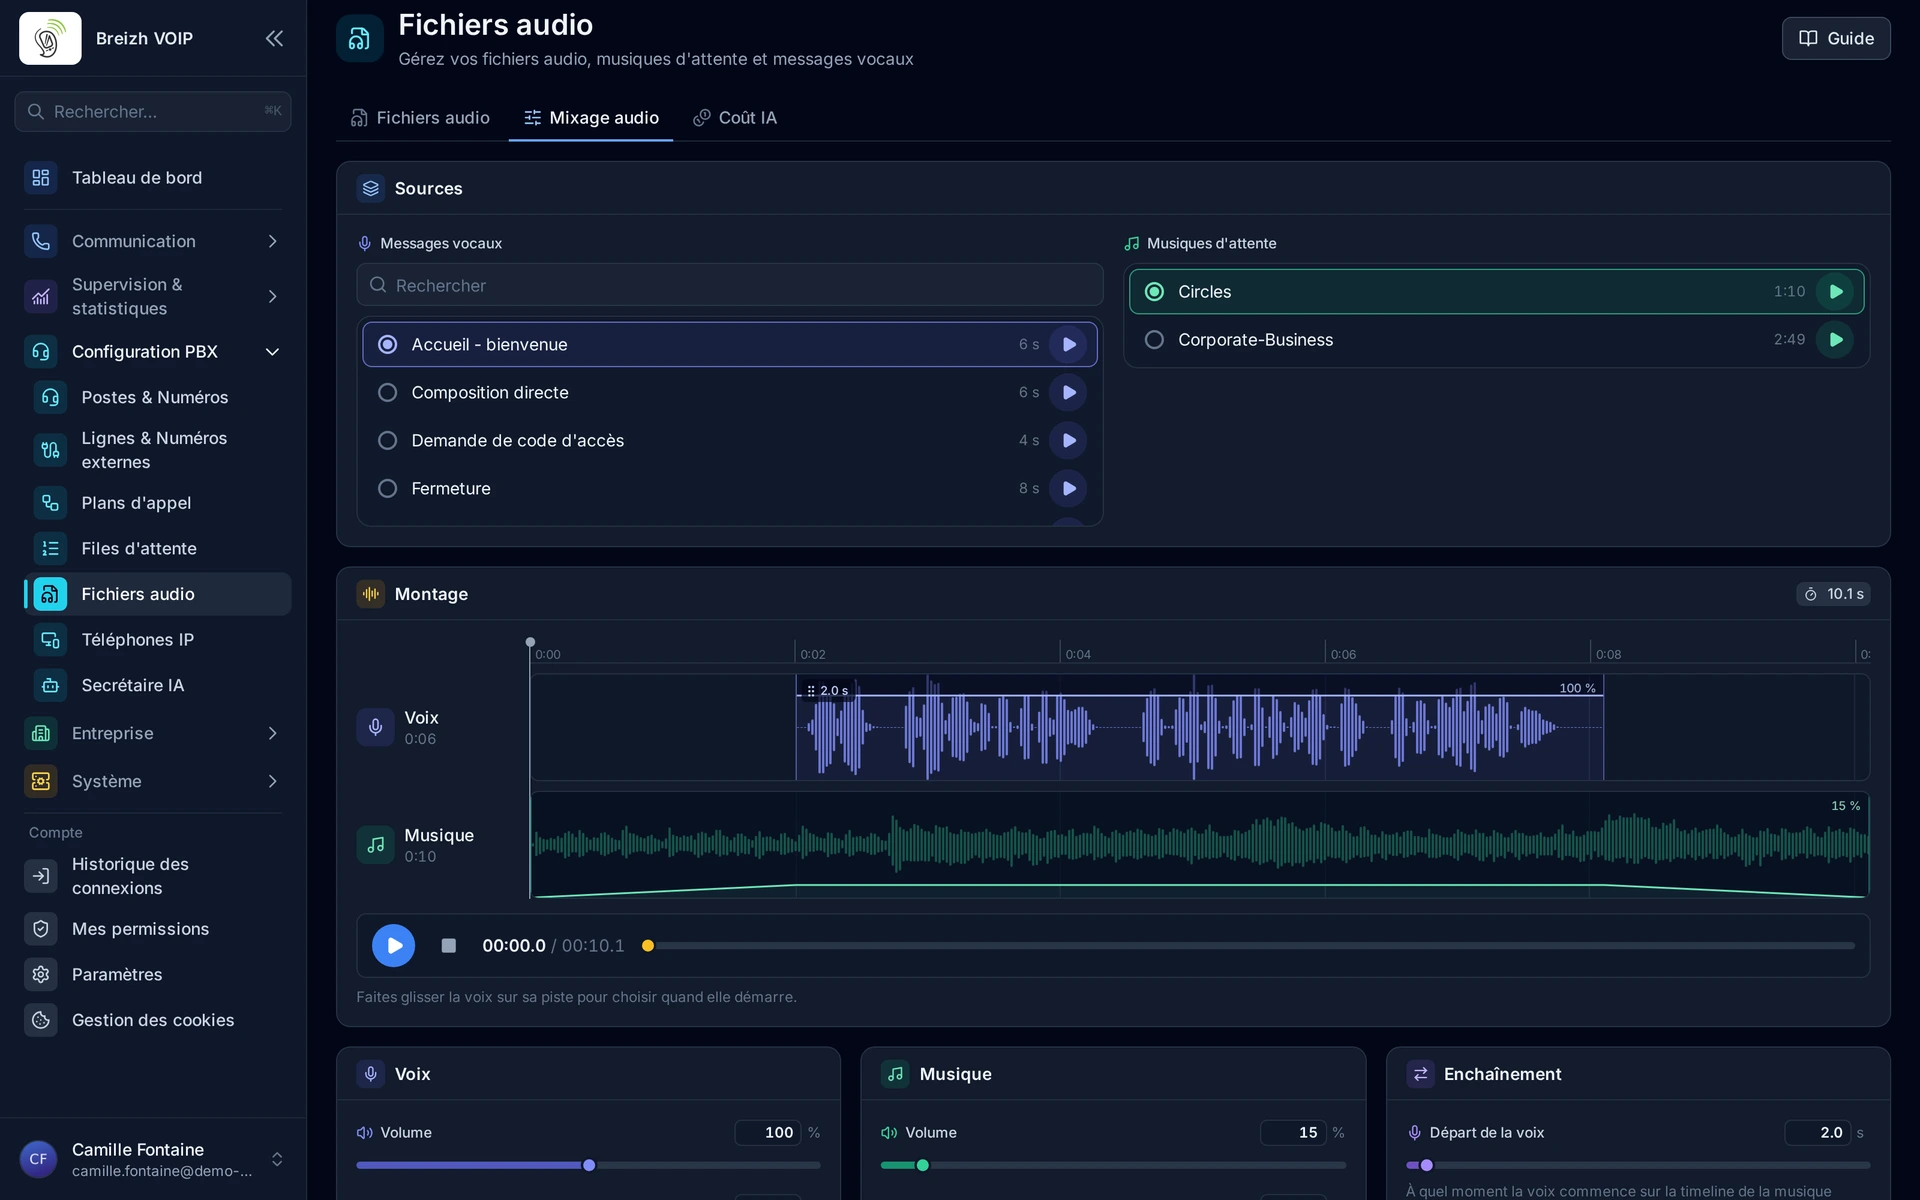Play preview of Corporate-Business music
Screen dimensions: 1920x1200
click(1835, 340)
